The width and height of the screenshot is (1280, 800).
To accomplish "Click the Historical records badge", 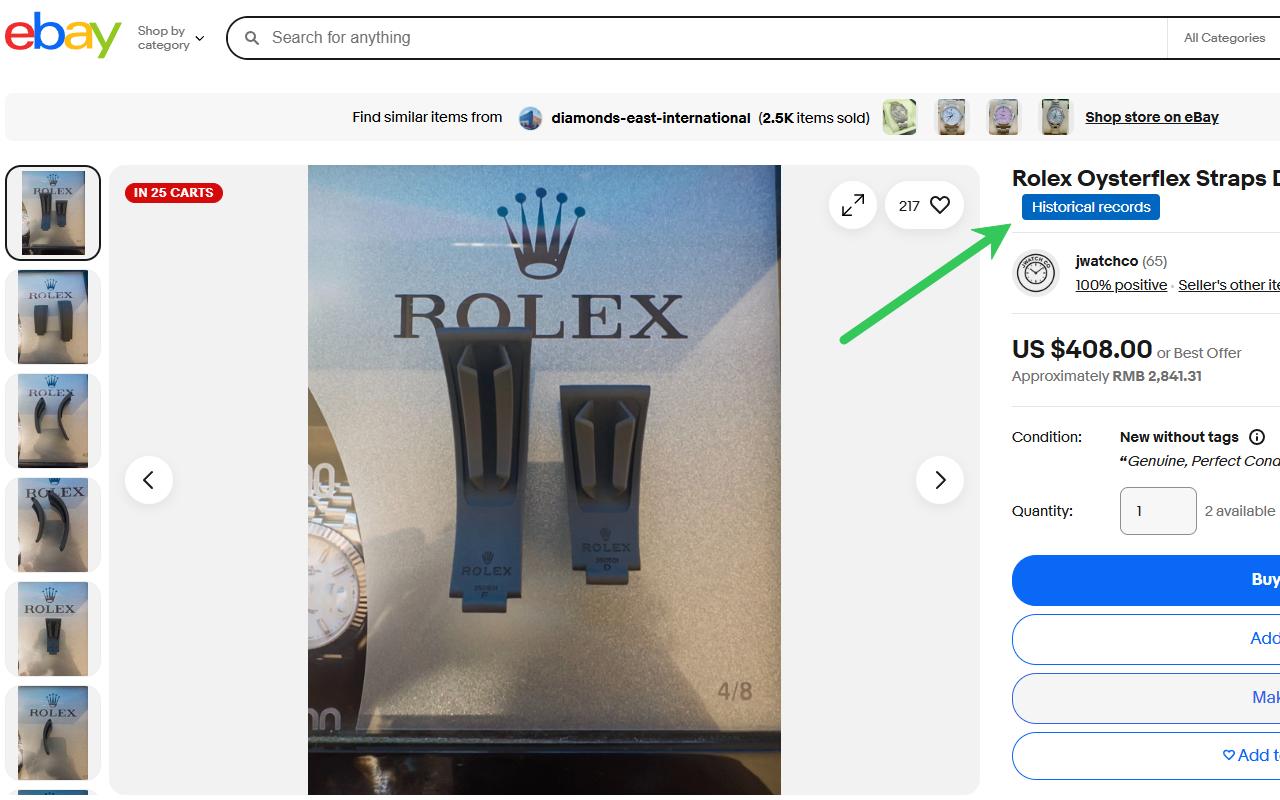I will [x=1091, y=207].
